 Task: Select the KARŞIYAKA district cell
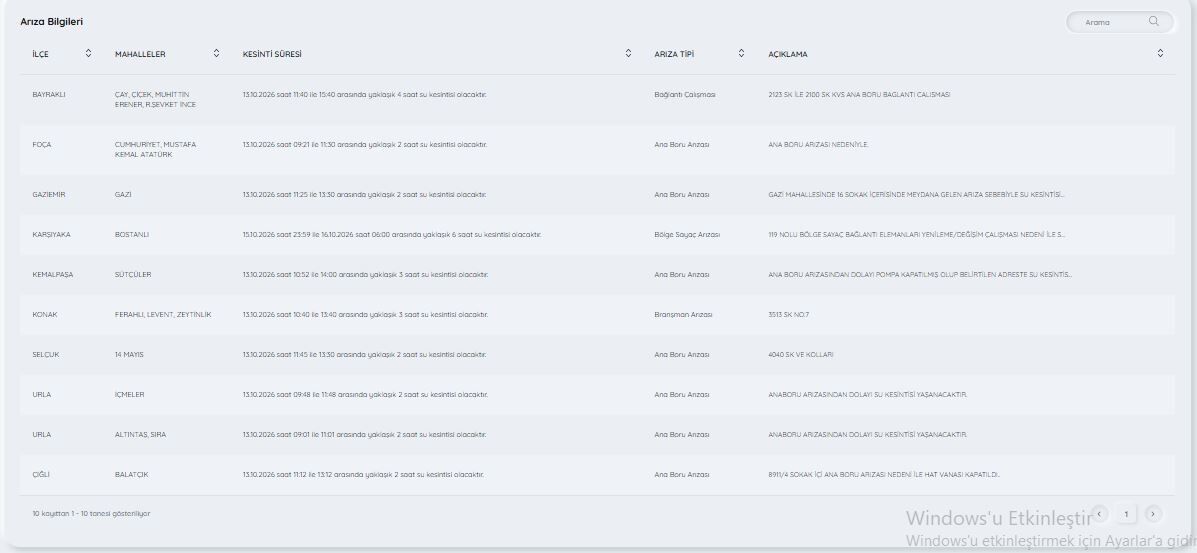coord(51,234)
